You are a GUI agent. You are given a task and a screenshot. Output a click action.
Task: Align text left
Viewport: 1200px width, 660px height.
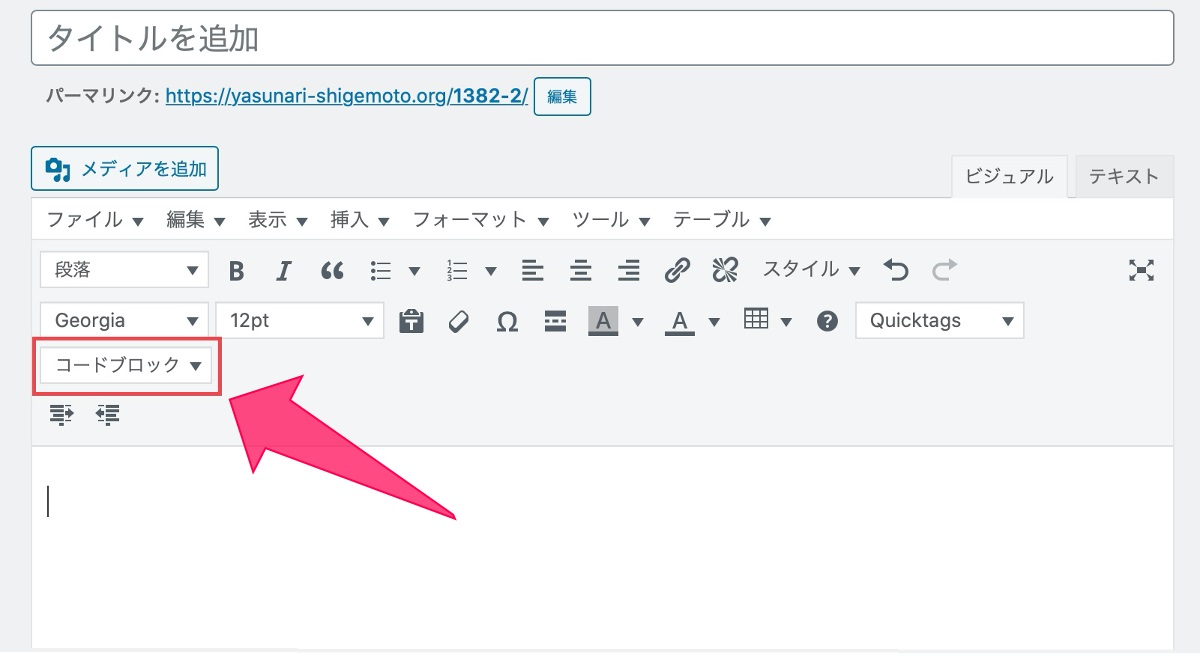coord(533,270)
